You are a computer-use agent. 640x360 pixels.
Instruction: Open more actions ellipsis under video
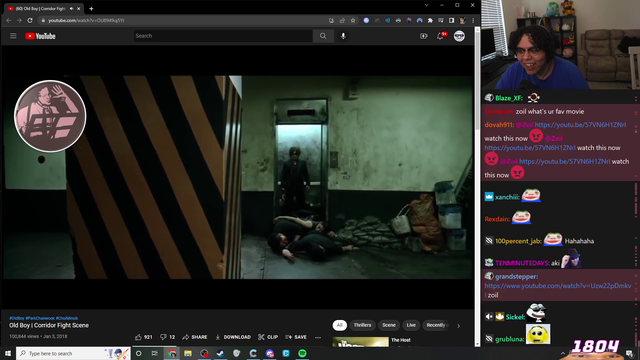(318, 337)
